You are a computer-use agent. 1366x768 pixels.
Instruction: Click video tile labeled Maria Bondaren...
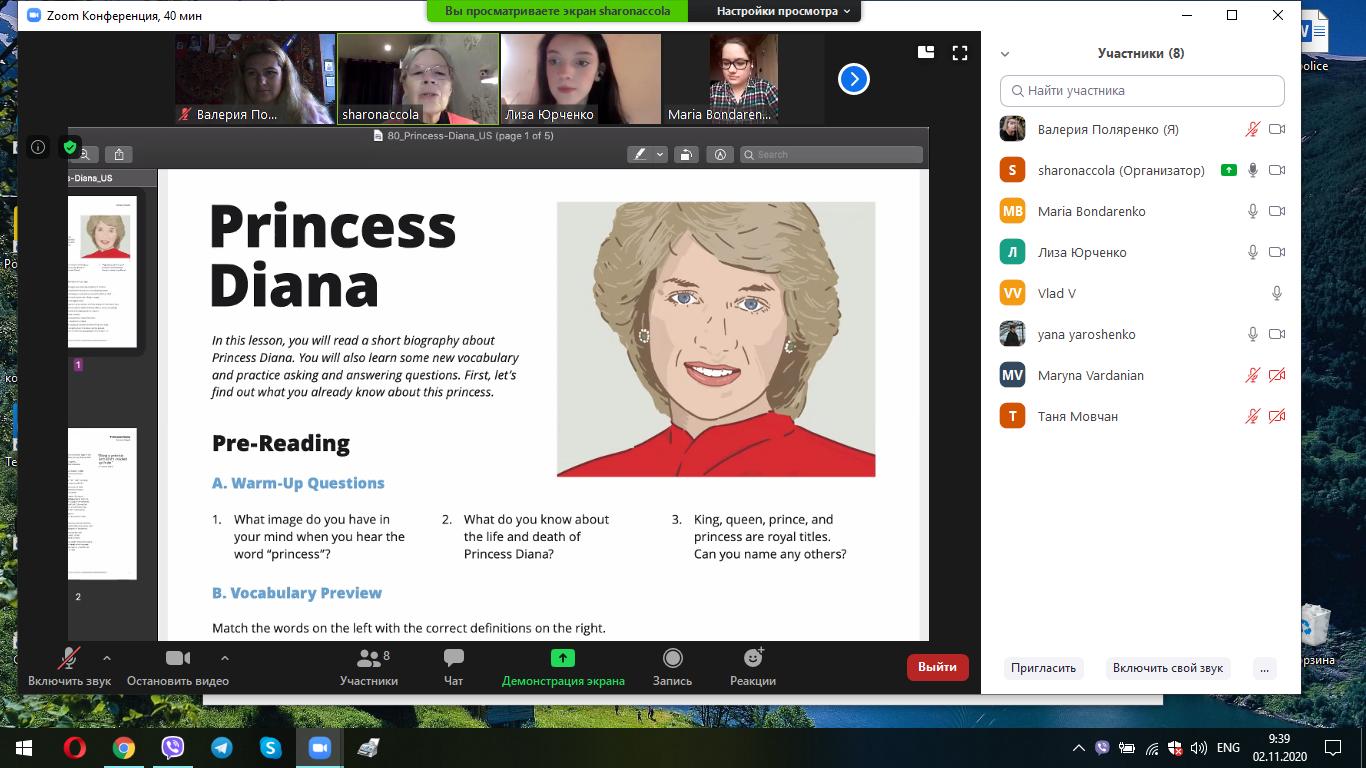[744, 78]
